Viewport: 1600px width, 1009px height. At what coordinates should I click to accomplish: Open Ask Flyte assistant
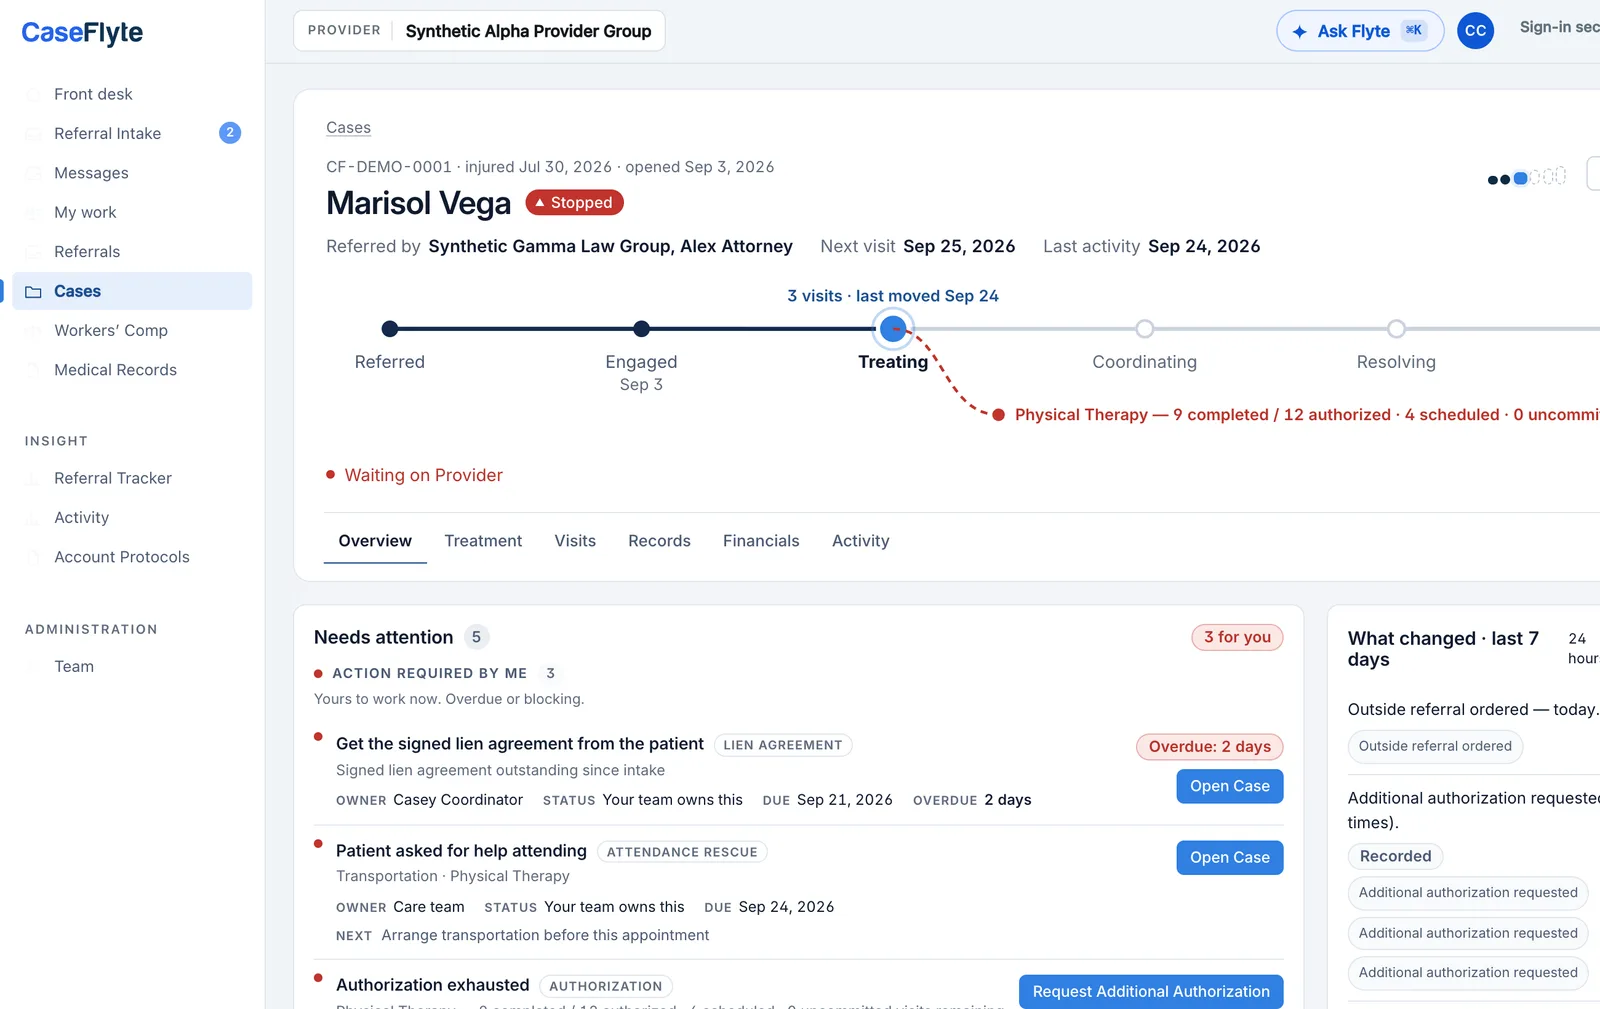[1360, 31]
